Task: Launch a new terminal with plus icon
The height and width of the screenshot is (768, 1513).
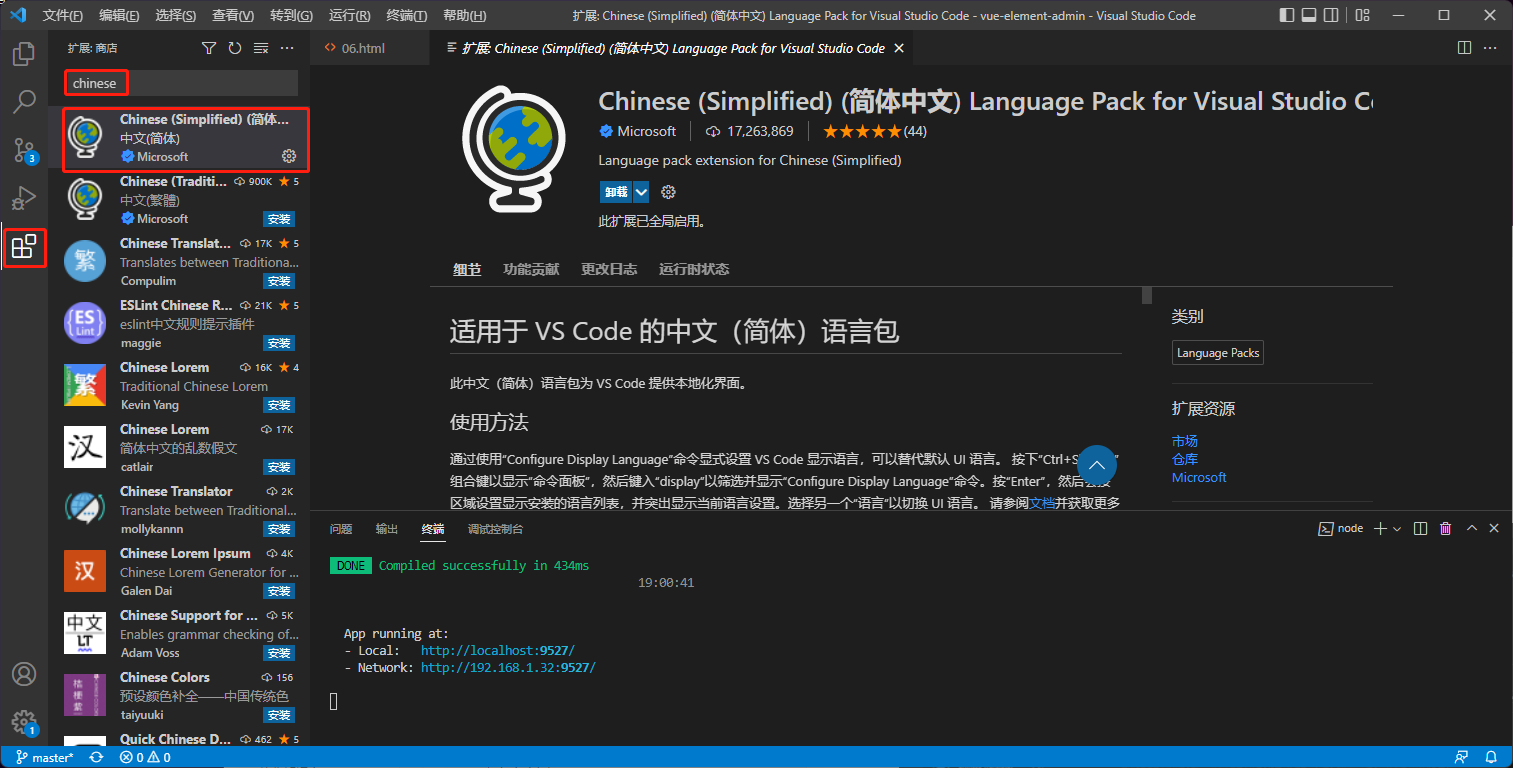Action: click(x=1380, y=528)
